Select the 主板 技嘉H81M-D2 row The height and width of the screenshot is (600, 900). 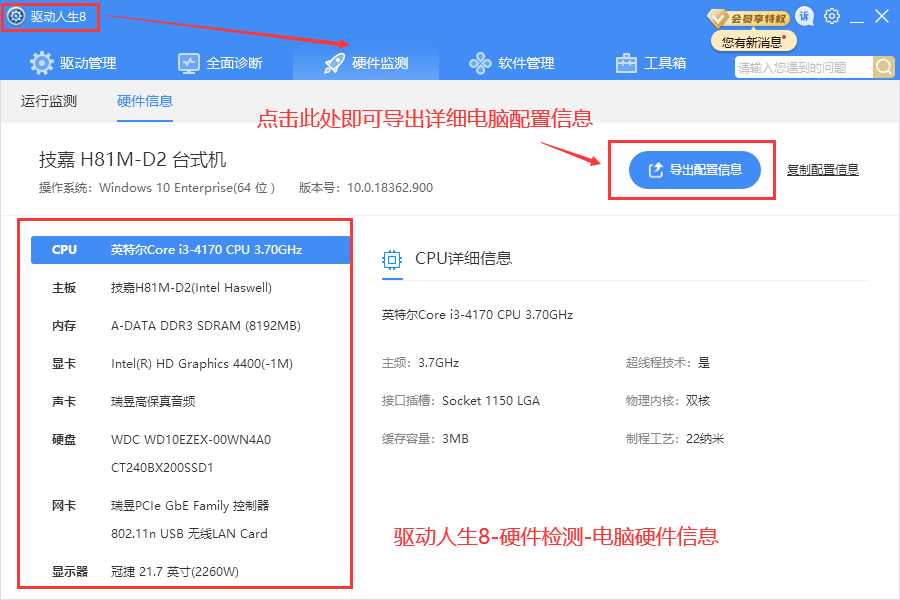click(x=190, y=288)
